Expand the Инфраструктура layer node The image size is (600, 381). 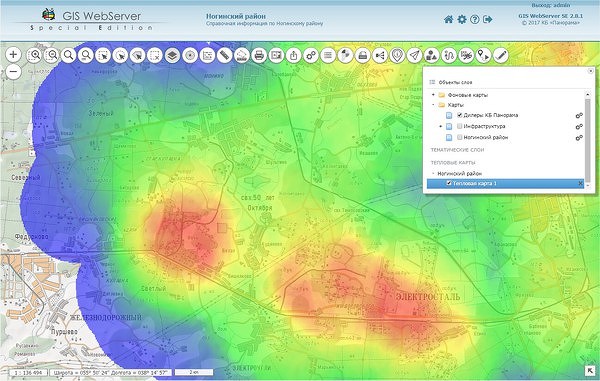click(440, 126)
